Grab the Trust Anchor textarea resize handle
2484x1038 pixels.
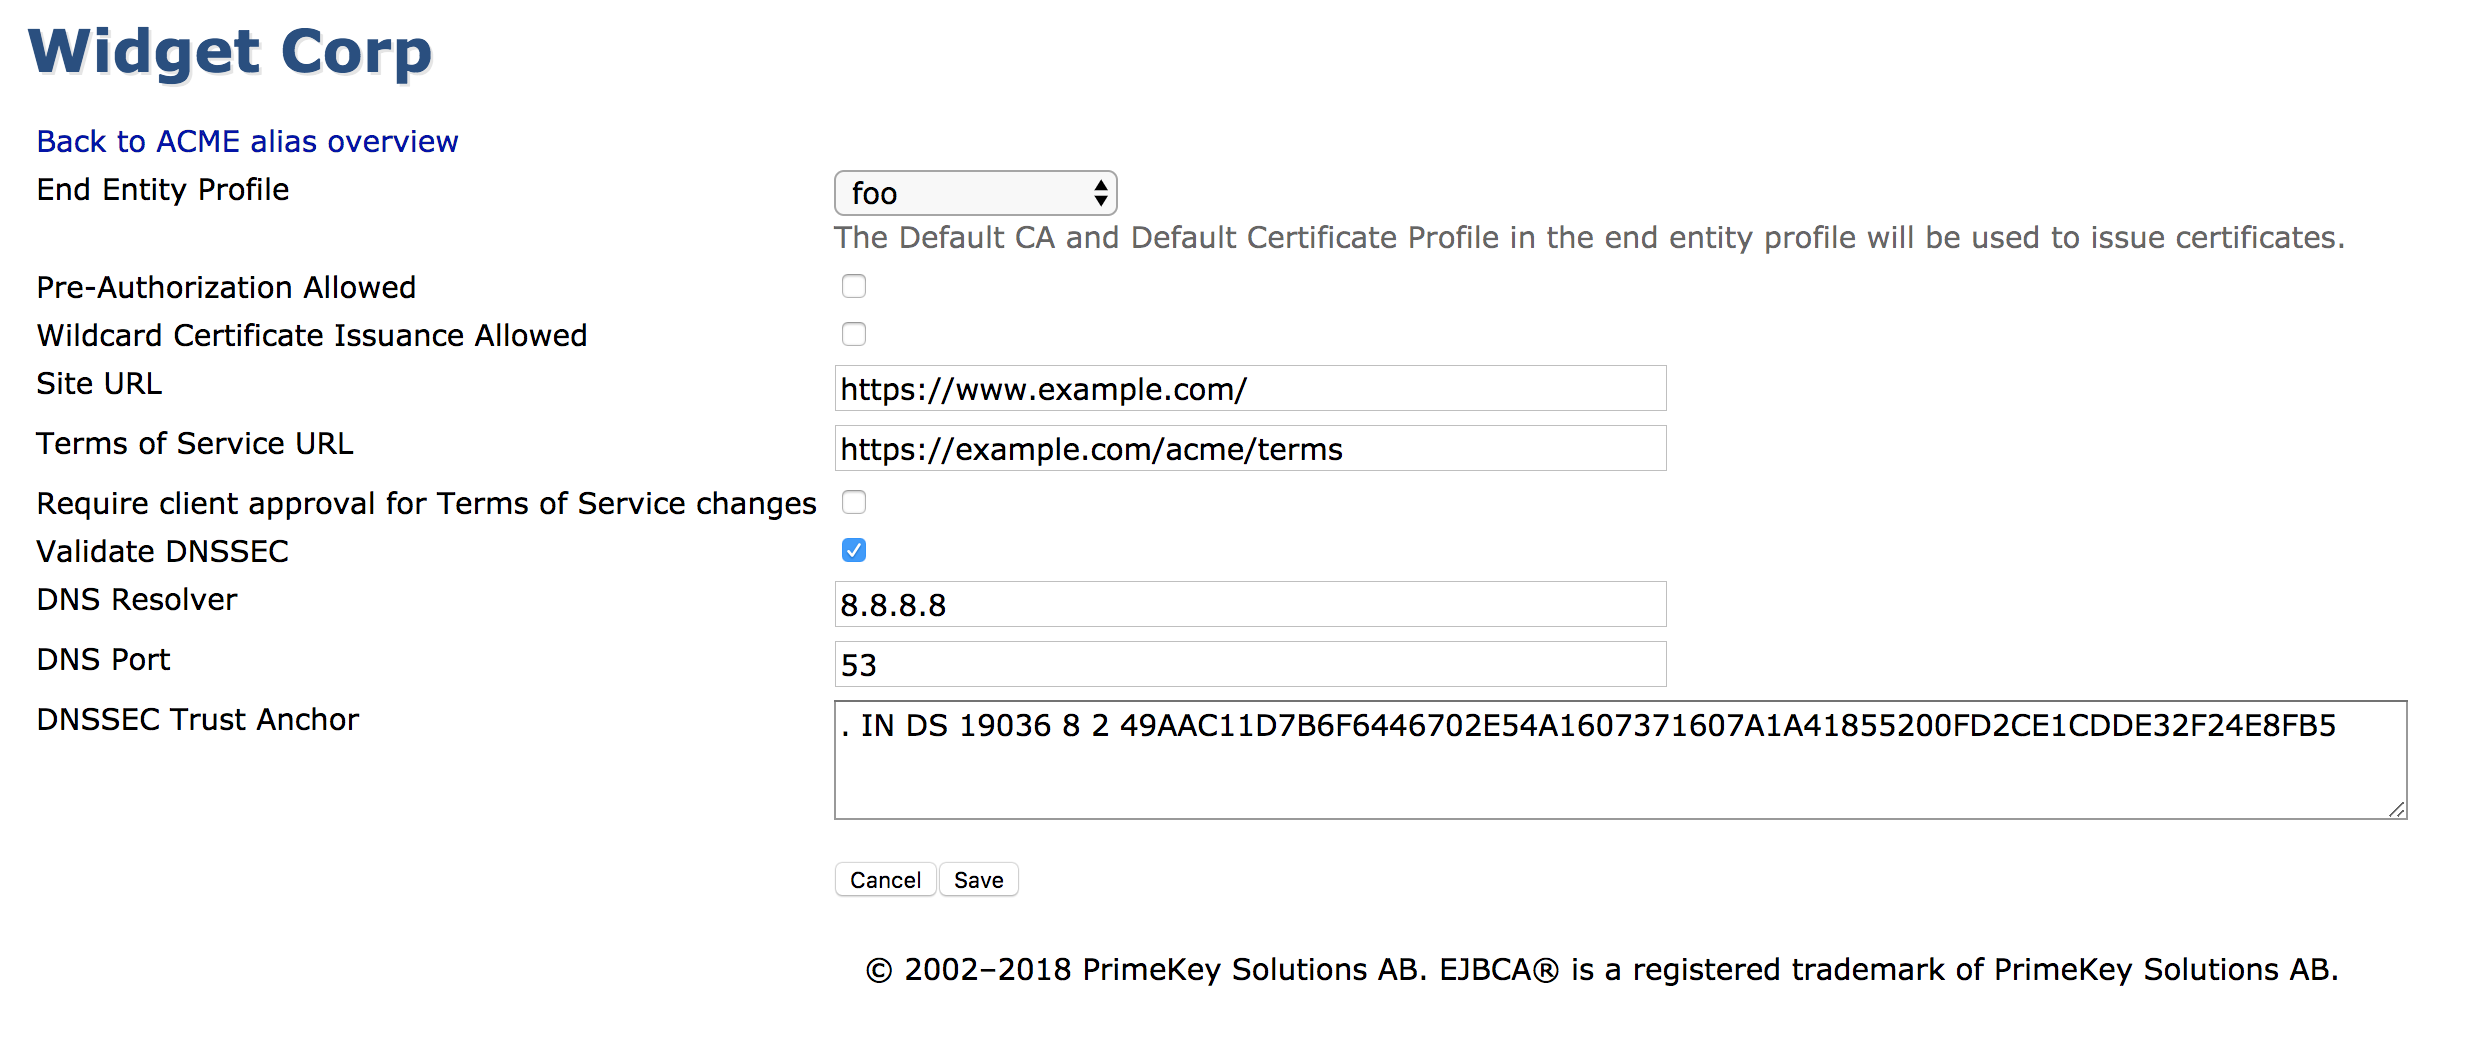click(2396, 809)
